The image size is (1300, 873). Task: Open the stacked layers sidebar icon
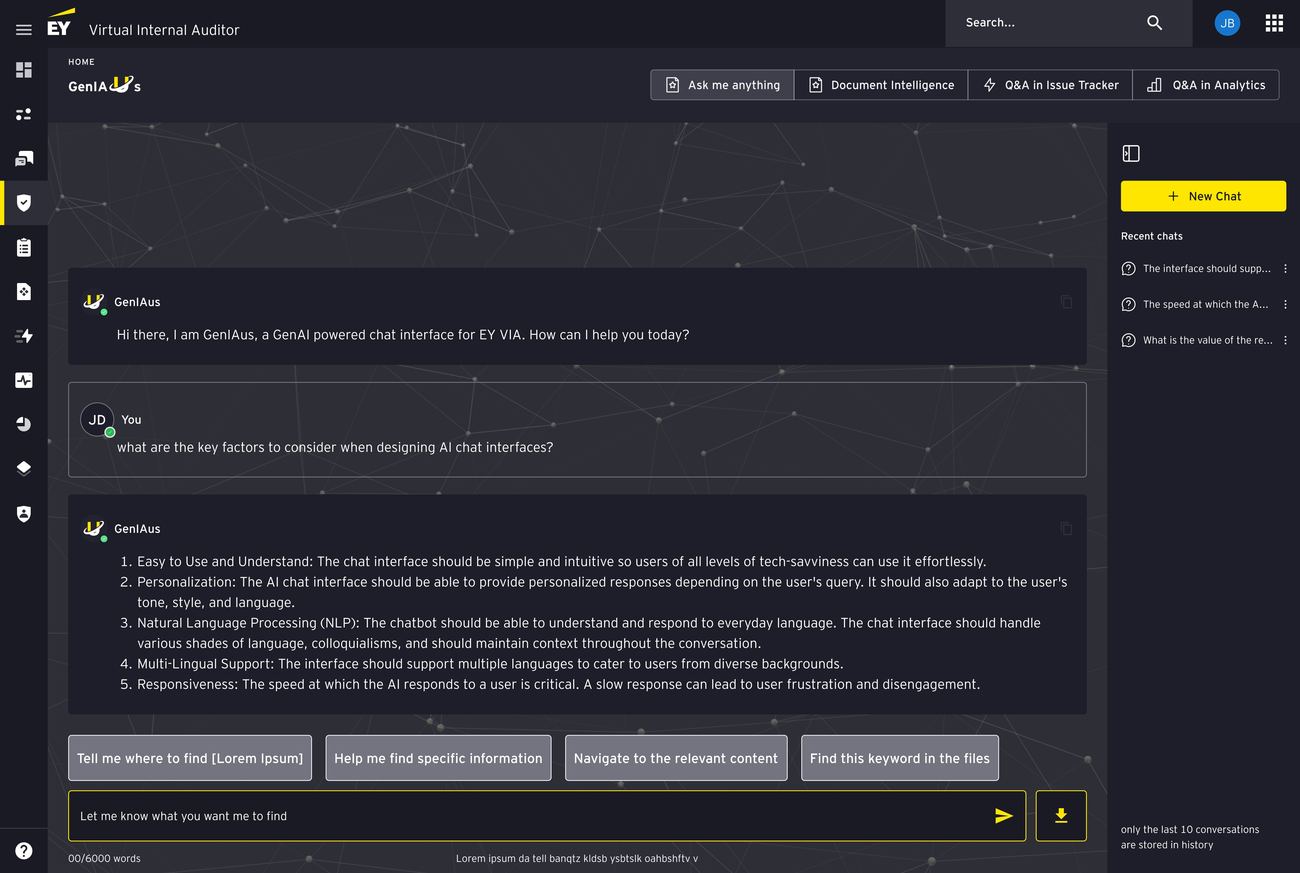[24, 468]
